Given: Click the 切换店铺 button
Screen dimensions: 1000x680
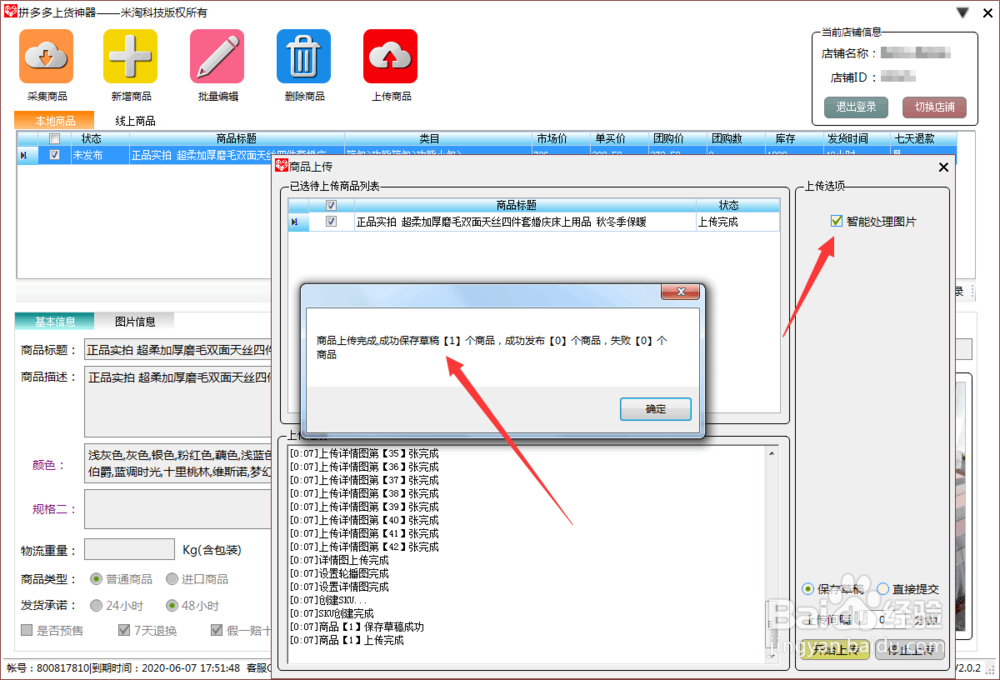Looking at the screenshot, I should click(934, 107).
